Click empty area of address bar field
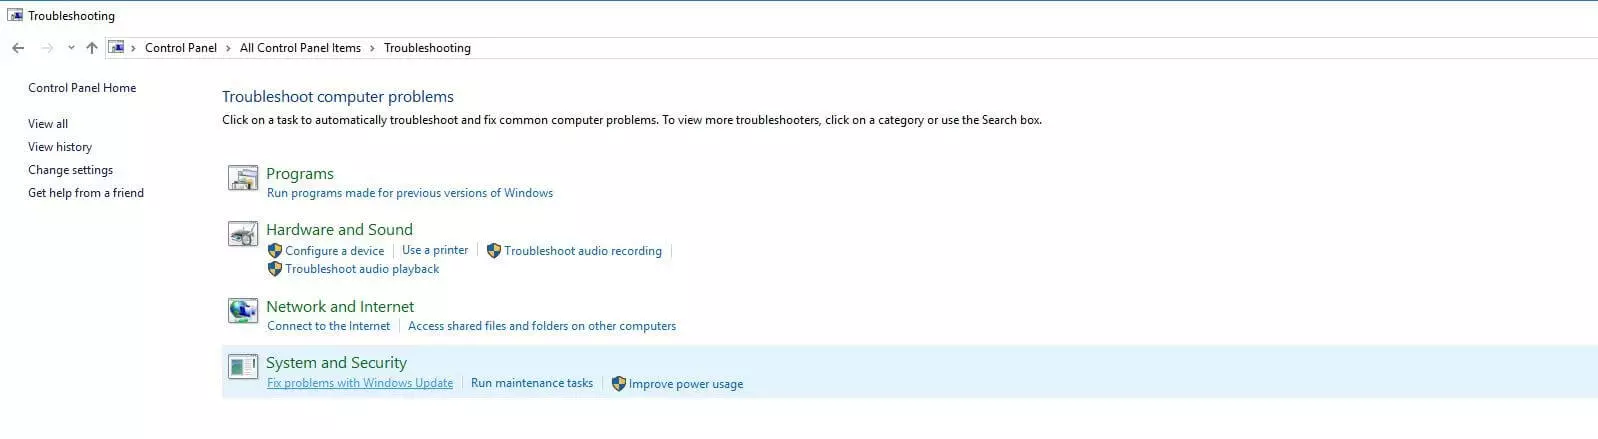 1000,48
